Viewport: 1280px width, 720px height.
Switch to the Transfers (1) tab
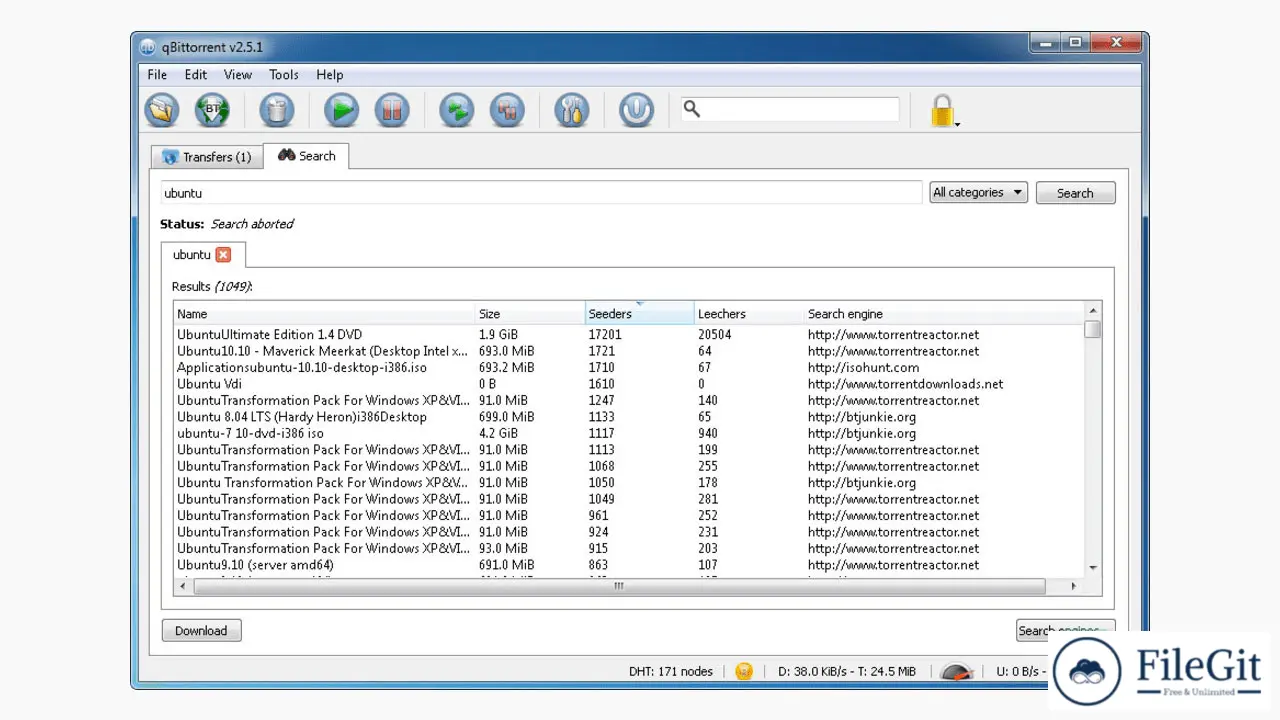tap(207, 157)
